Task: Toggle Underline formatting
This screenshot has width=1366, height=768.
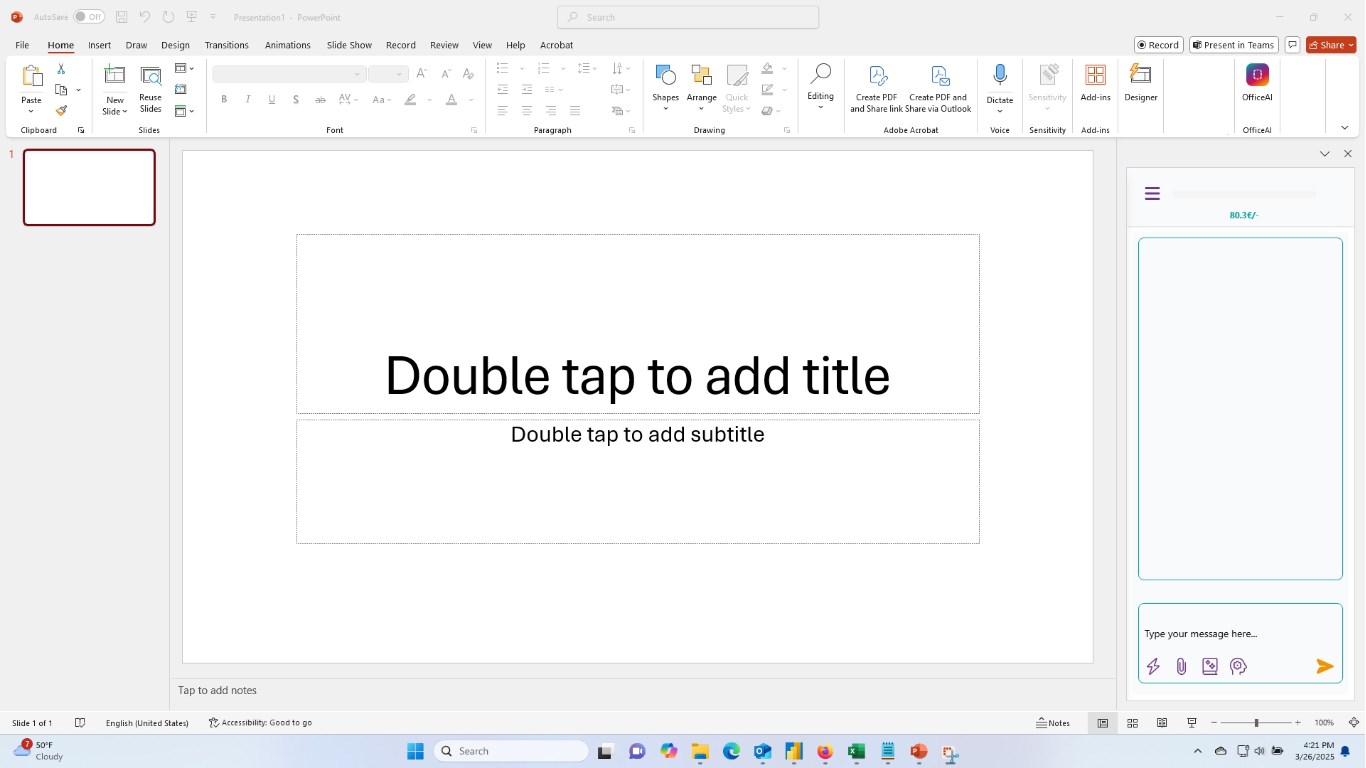Action: pos(272,99)
